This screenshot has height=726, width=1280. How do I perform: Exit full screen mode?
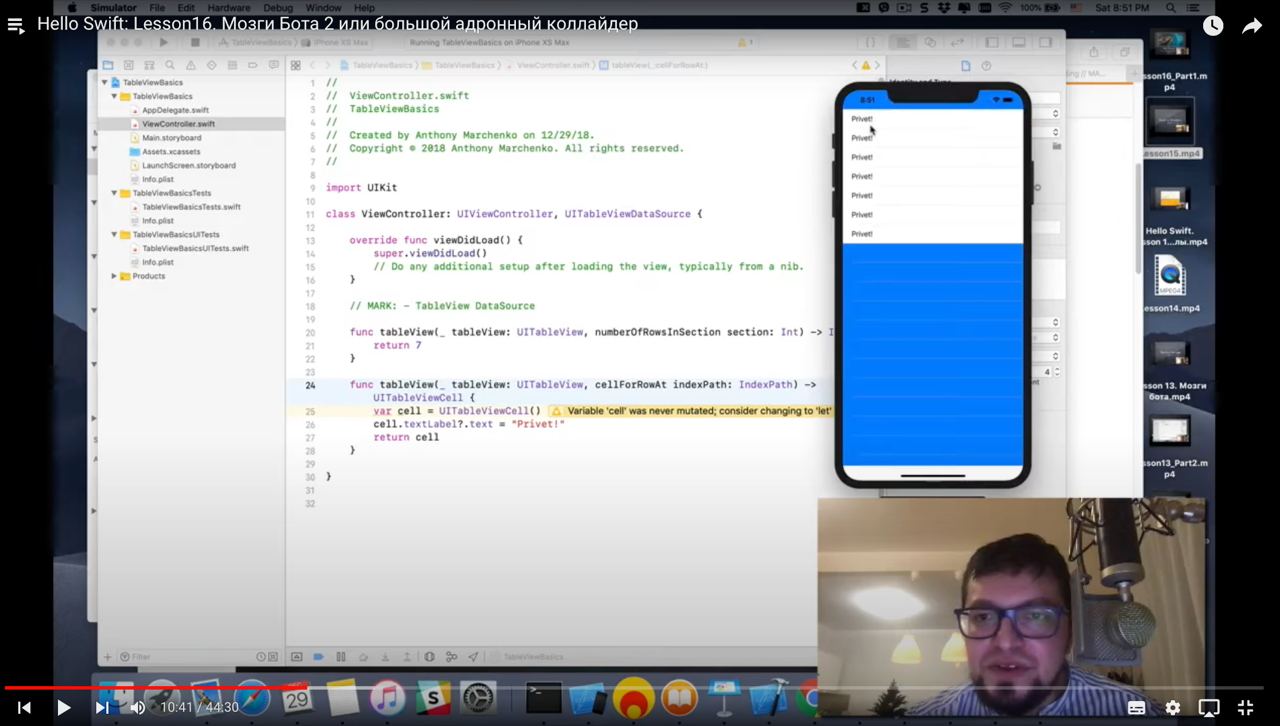coord(1245,707)
